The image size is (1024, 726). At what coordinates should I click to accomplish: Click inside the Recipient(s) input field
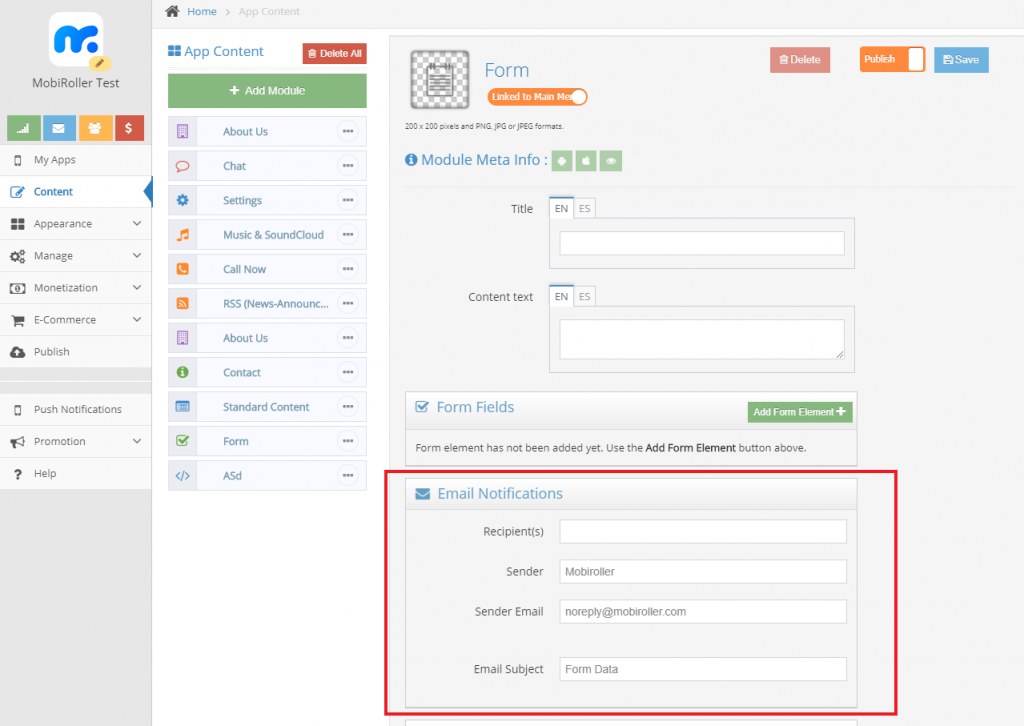[702, 531]
